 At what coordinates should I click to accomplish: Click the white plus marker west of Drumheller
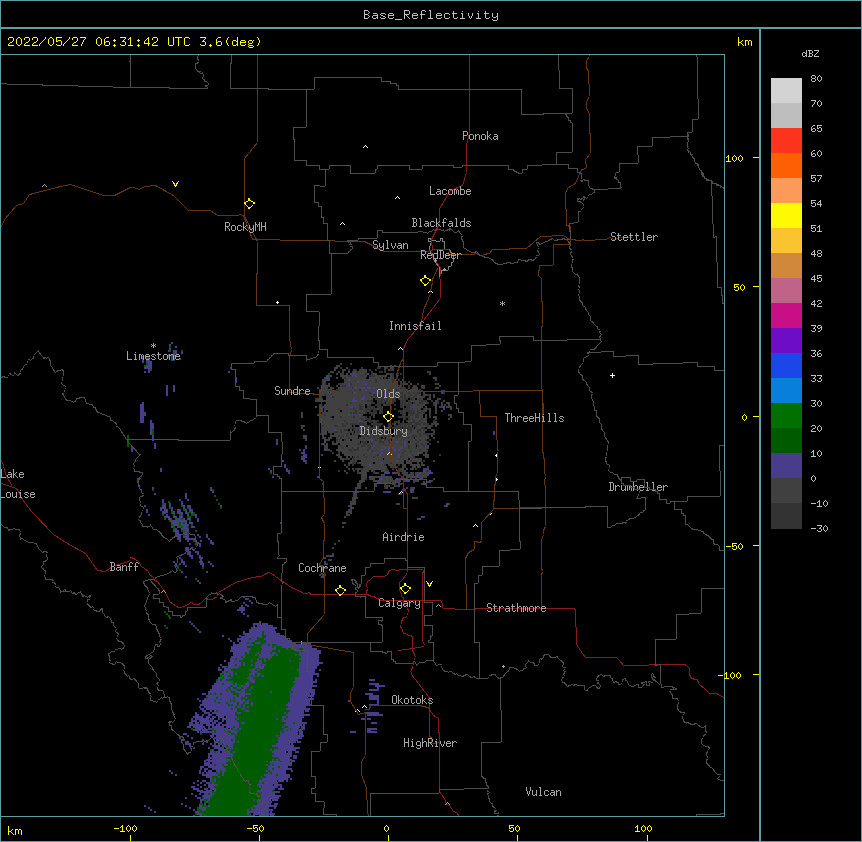pos(612,375)
